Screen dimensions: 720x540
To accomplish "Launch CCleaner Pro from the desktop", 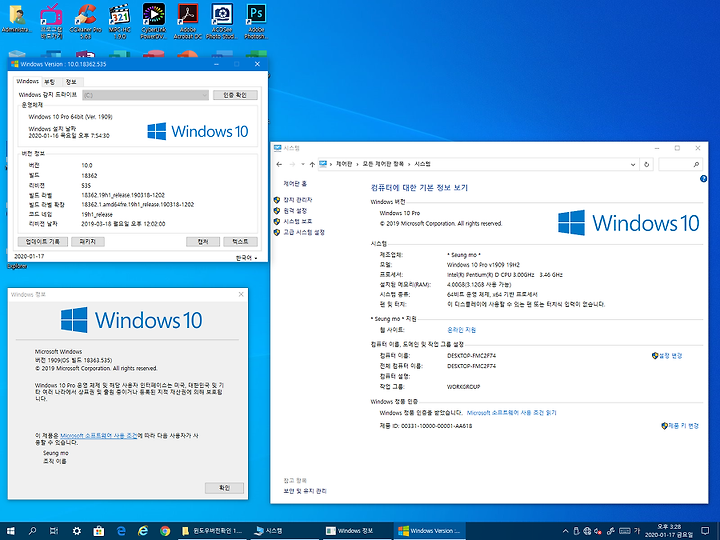I will coord(85,21).
